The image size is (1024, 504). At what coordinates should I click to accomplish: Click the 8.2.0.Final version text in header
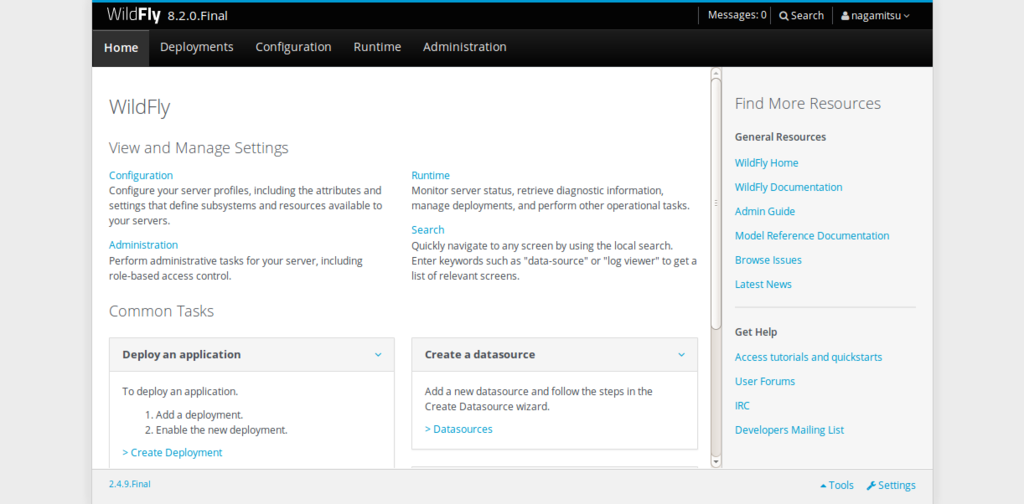(198, 16)
